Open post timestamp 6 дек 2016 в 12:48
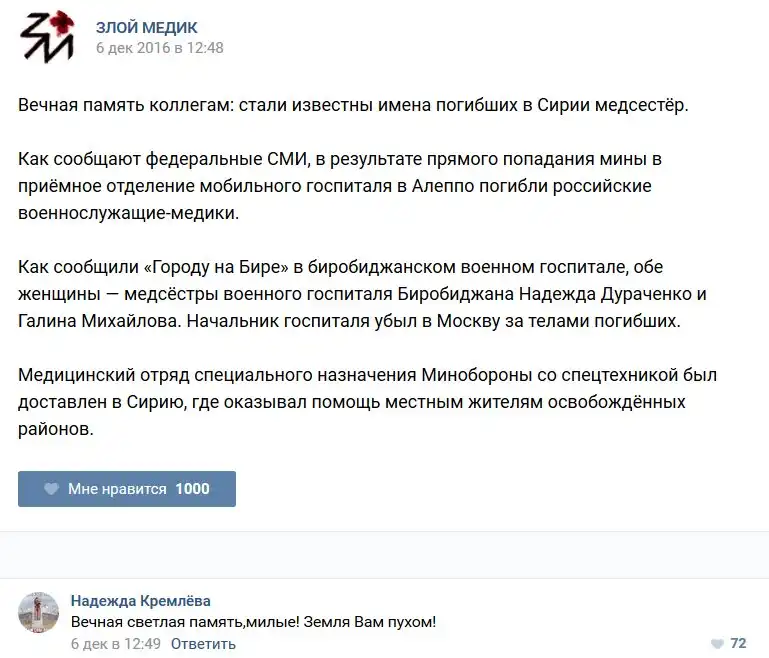Screen dimensions: 769x658 pos(159,47)
